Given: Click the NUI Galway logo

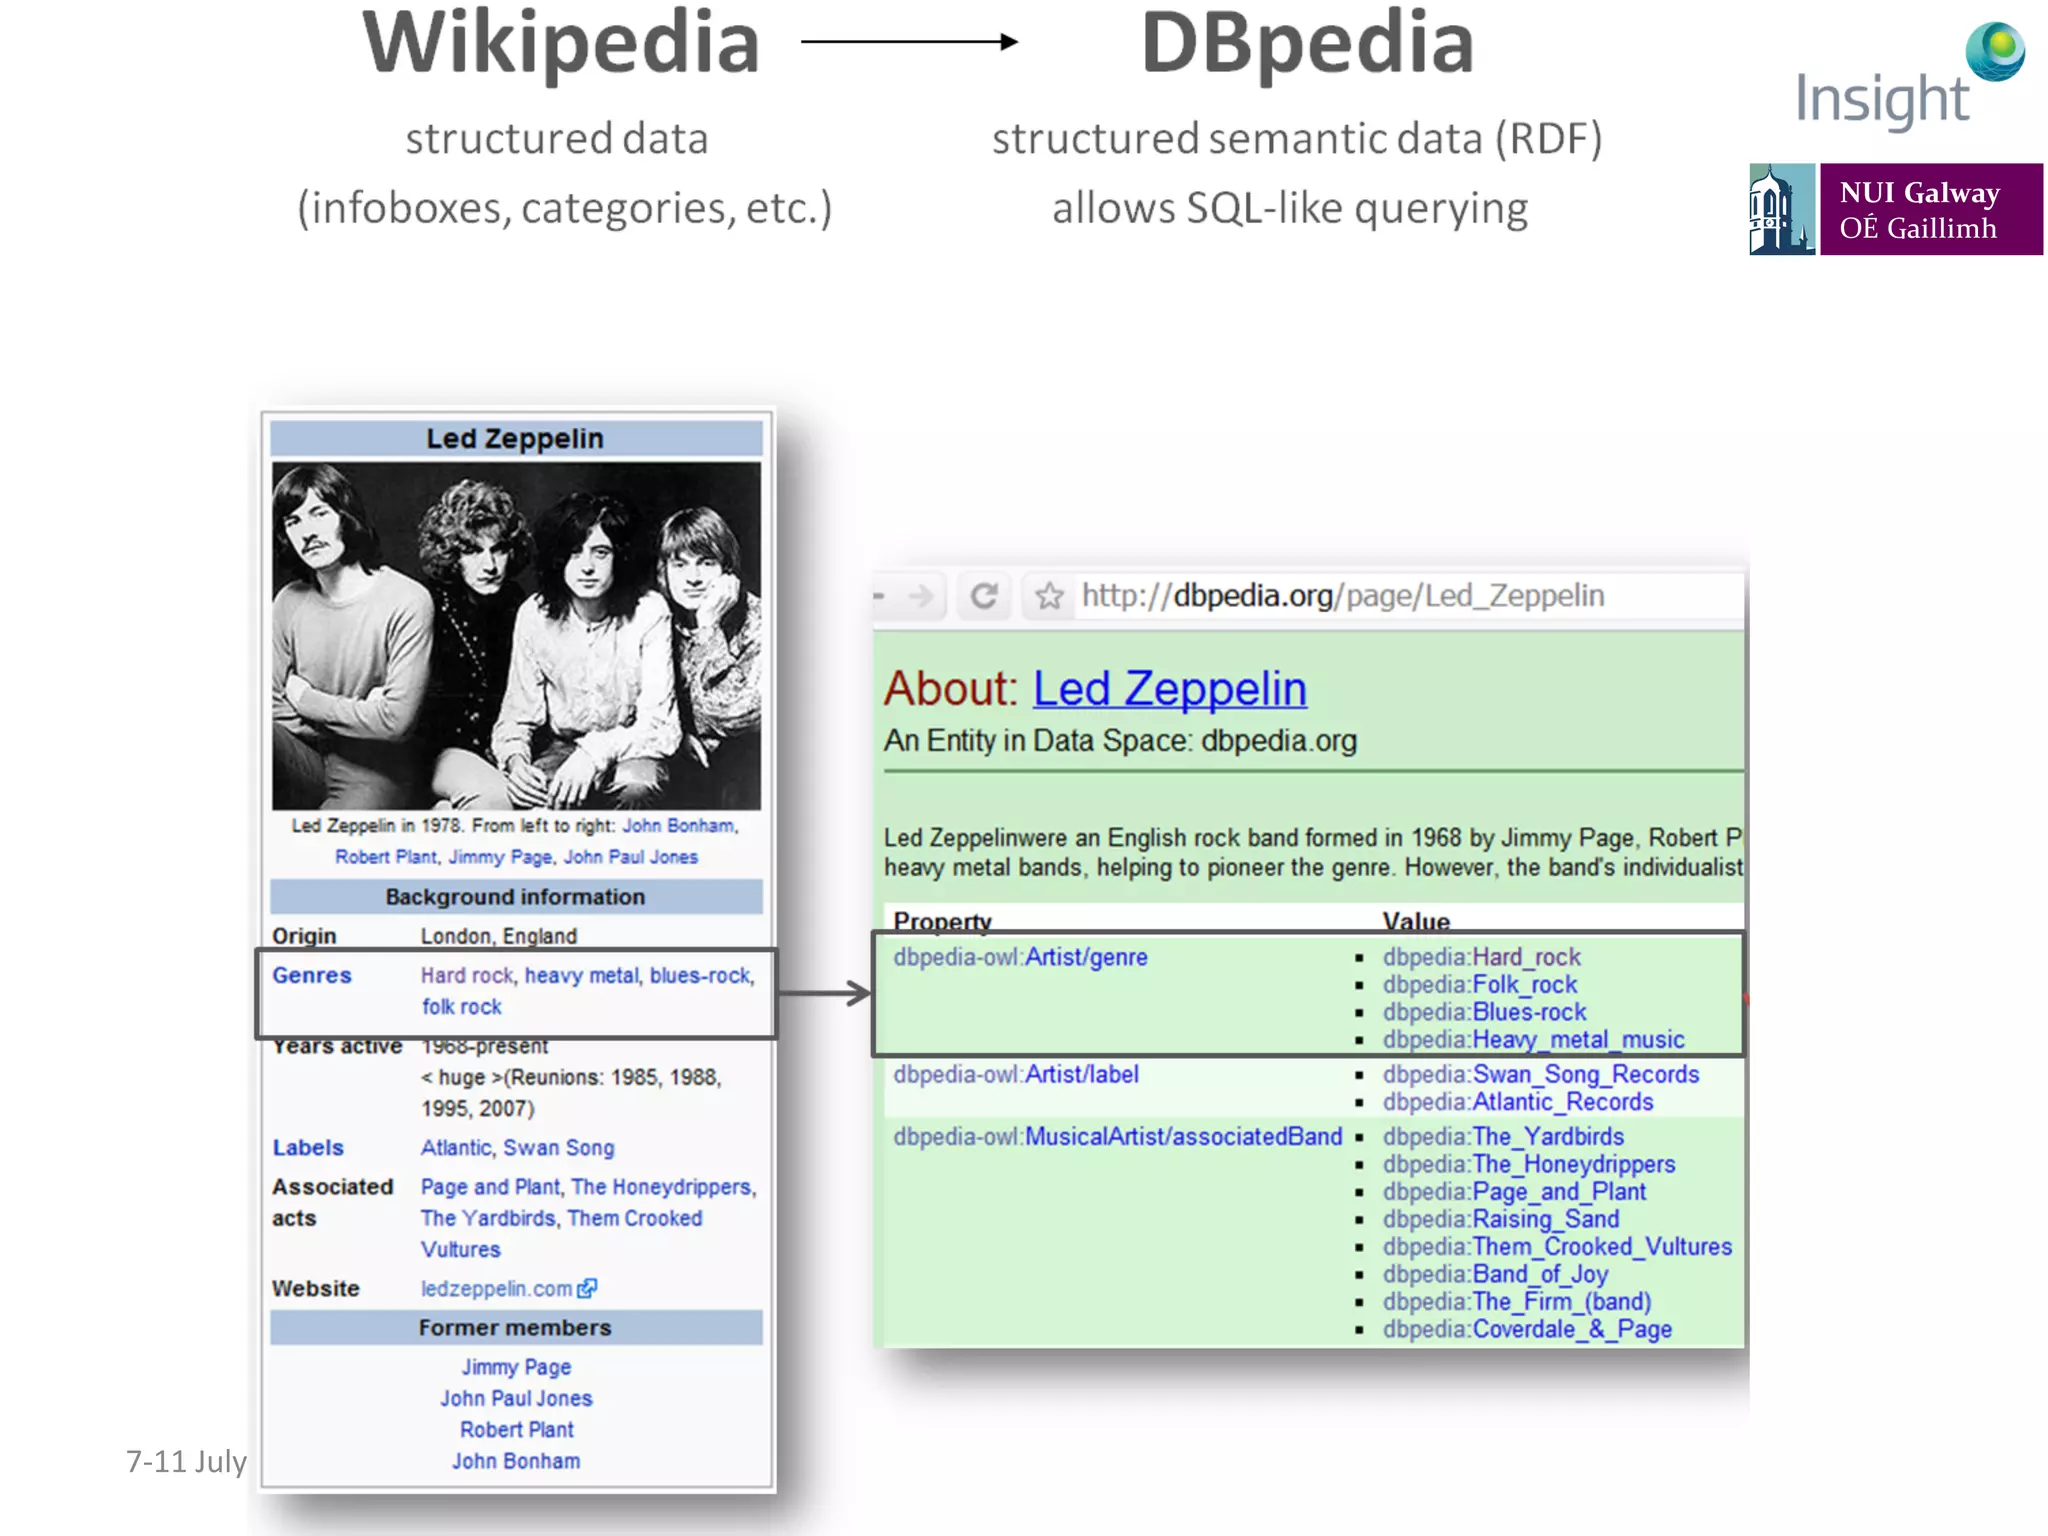Looking at the screenshot, I should (1895, 209).
